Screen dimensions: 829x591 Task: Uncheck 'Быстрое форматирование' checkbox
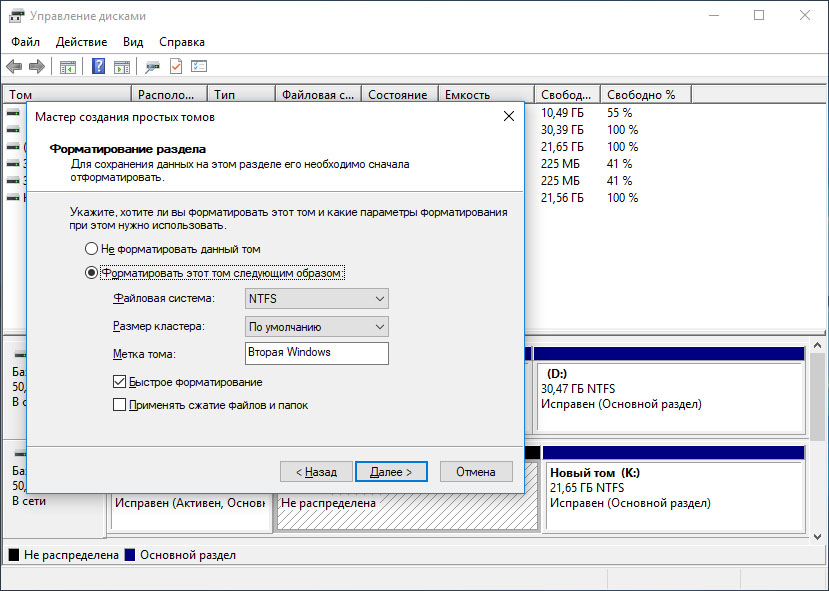click(x=119, y=382)
